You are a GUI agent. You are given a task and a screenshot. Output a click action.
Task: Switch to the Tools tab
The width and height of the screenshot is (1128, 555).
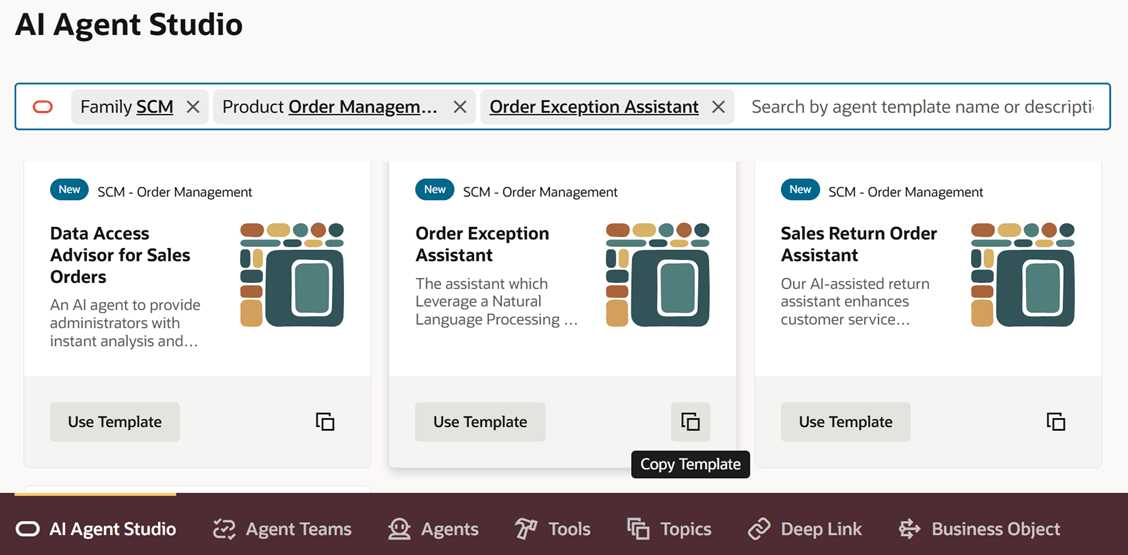coord(552,530)
